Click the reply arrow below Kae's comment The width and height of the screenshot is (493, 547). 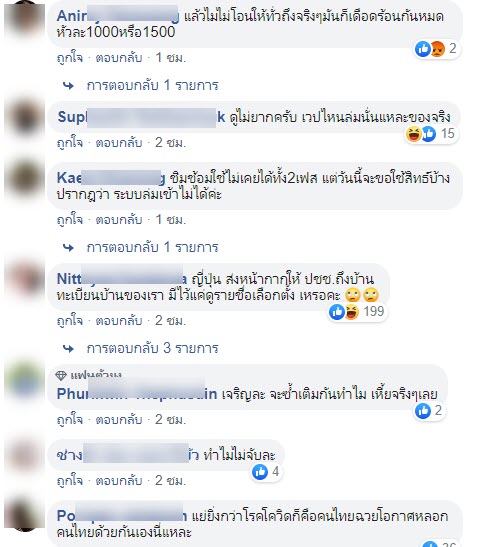[68, 248]
